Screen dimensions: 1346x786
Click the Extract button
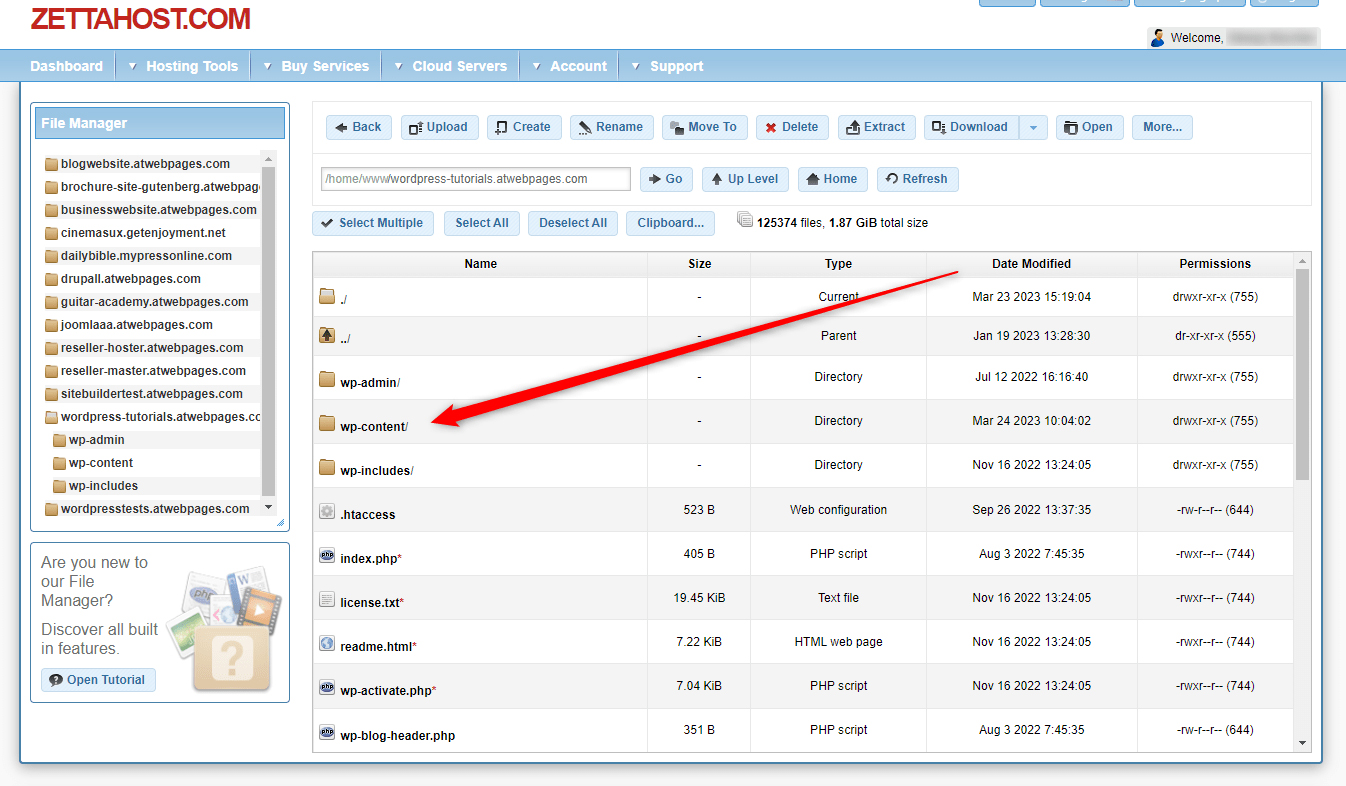click(876, 127)
